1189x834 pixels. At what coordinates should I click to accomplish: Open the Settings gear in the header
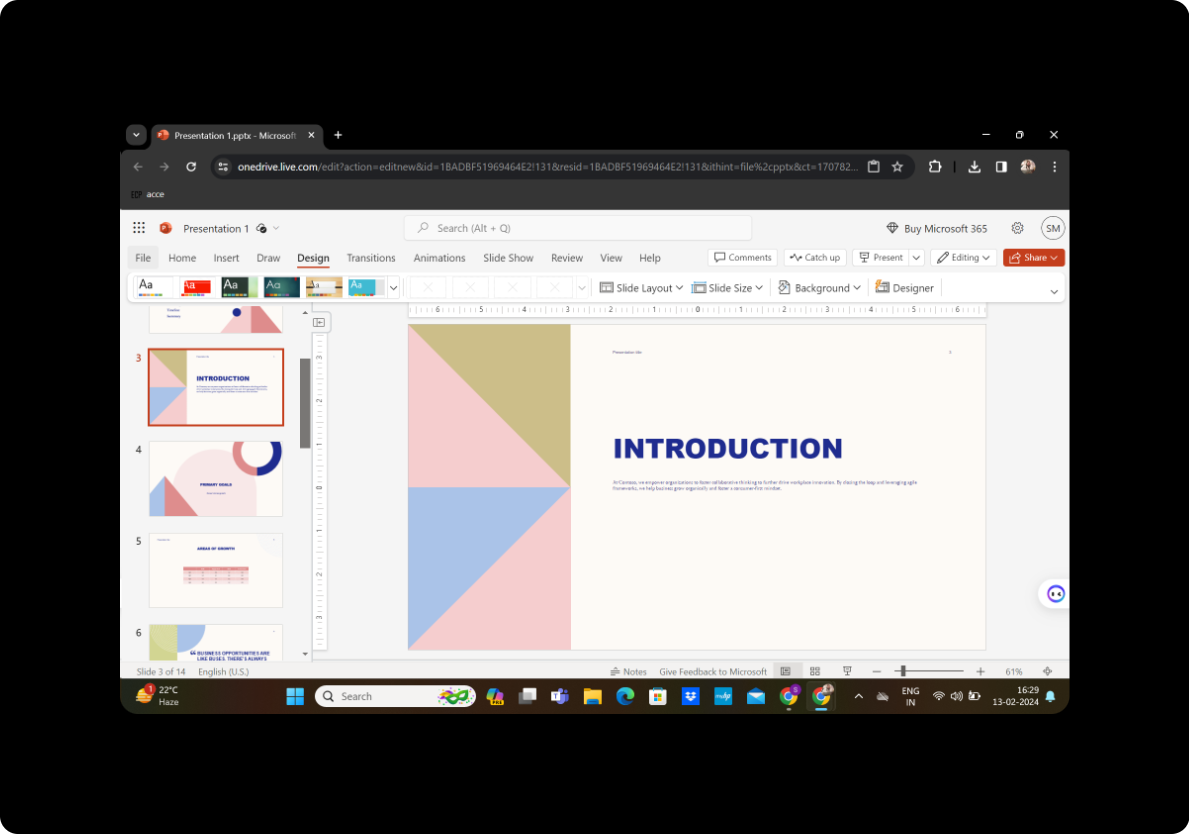(x=1017, y=228)
